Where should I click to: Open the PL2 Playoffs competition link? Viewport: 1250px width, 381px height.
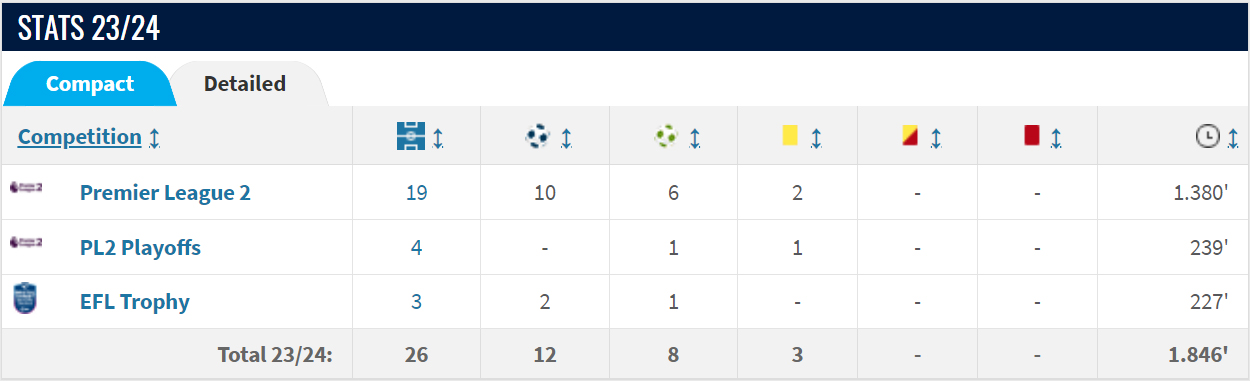(x=140, y=247)
